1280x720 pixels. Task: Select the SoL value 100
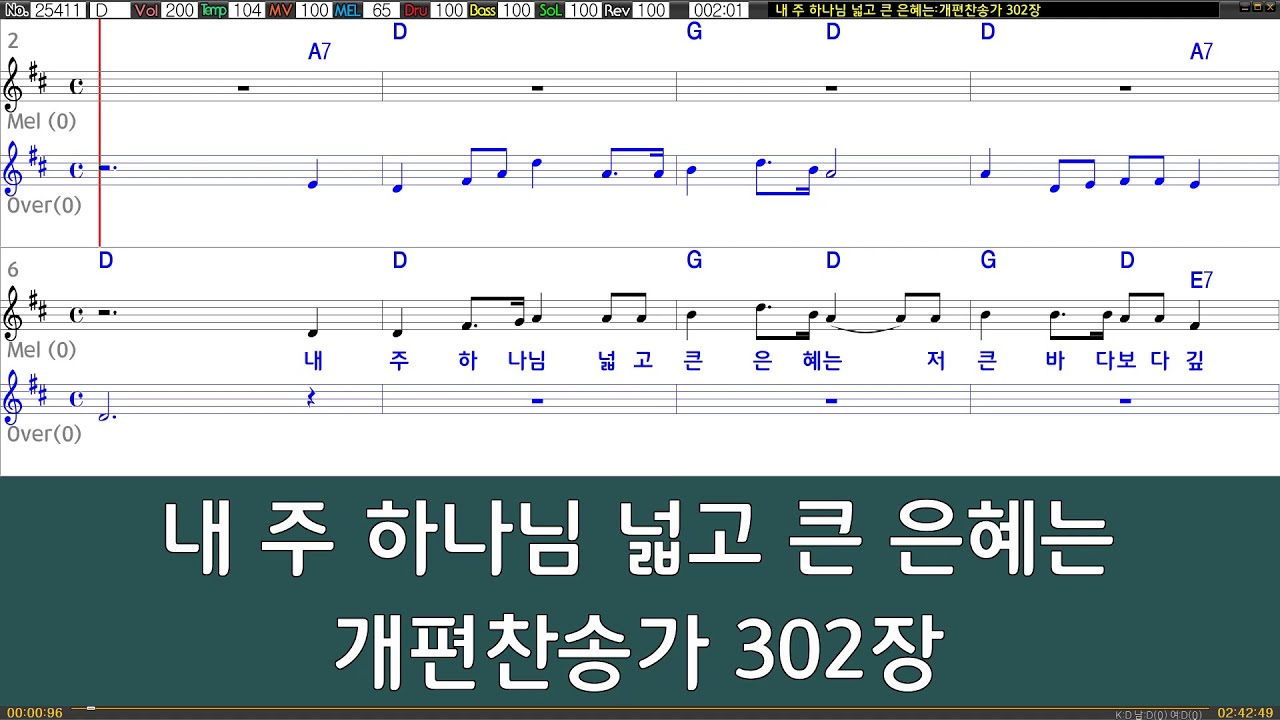coord(583,10)
